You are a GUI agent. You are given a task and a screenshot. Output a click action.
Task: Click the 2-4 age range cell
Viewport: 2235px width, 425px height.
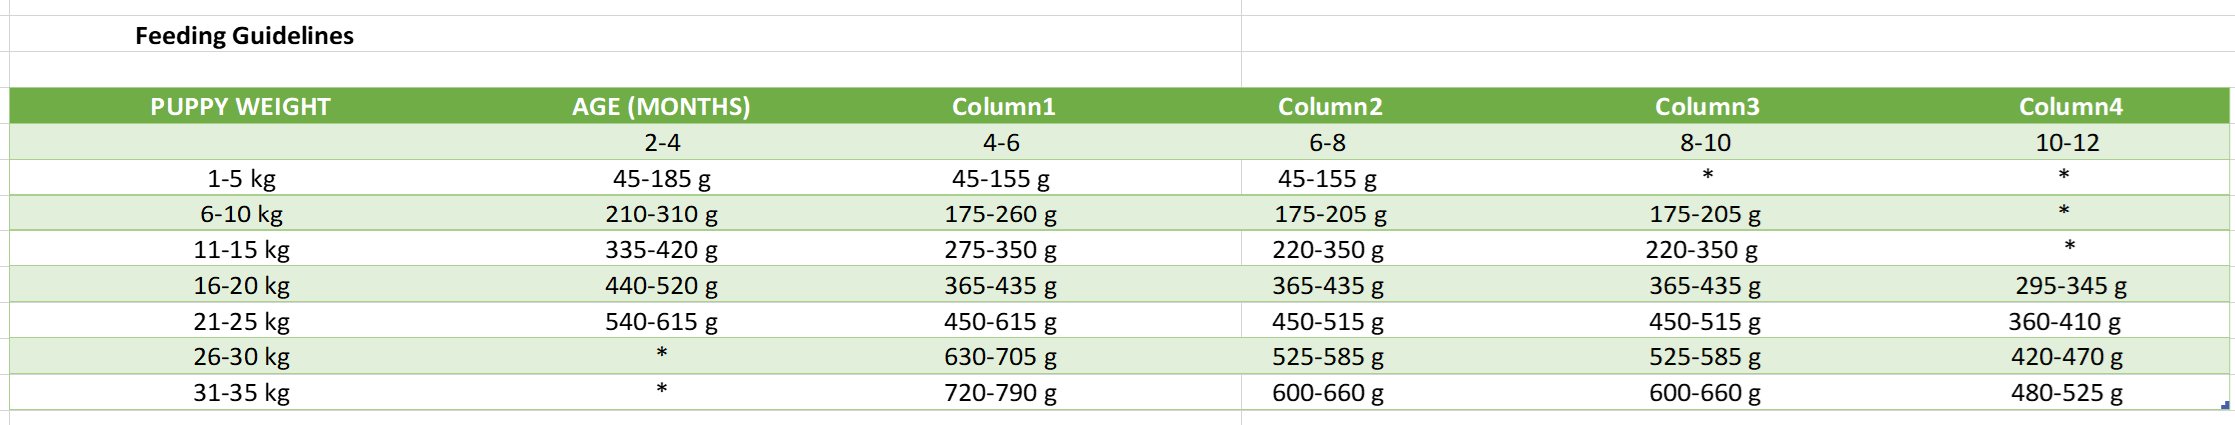click(662, 143)
